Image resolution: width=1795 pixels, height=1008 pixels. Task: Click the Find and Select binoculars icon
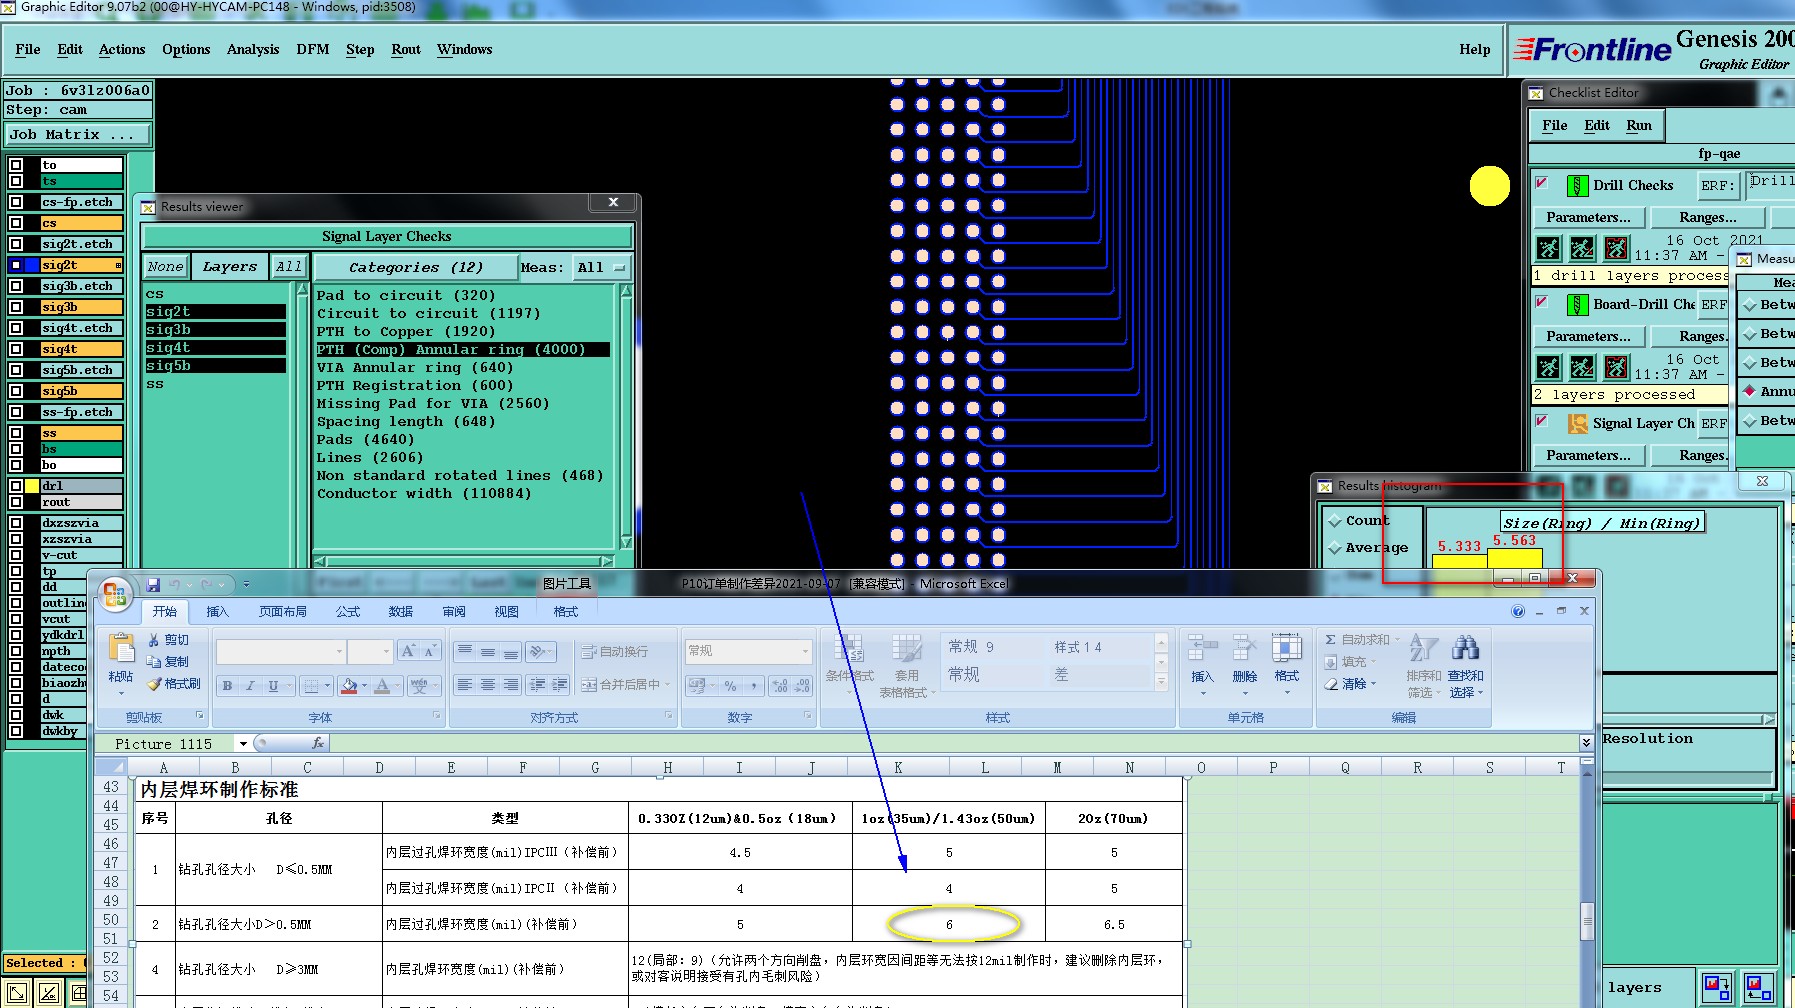(x=1465, y=649)
